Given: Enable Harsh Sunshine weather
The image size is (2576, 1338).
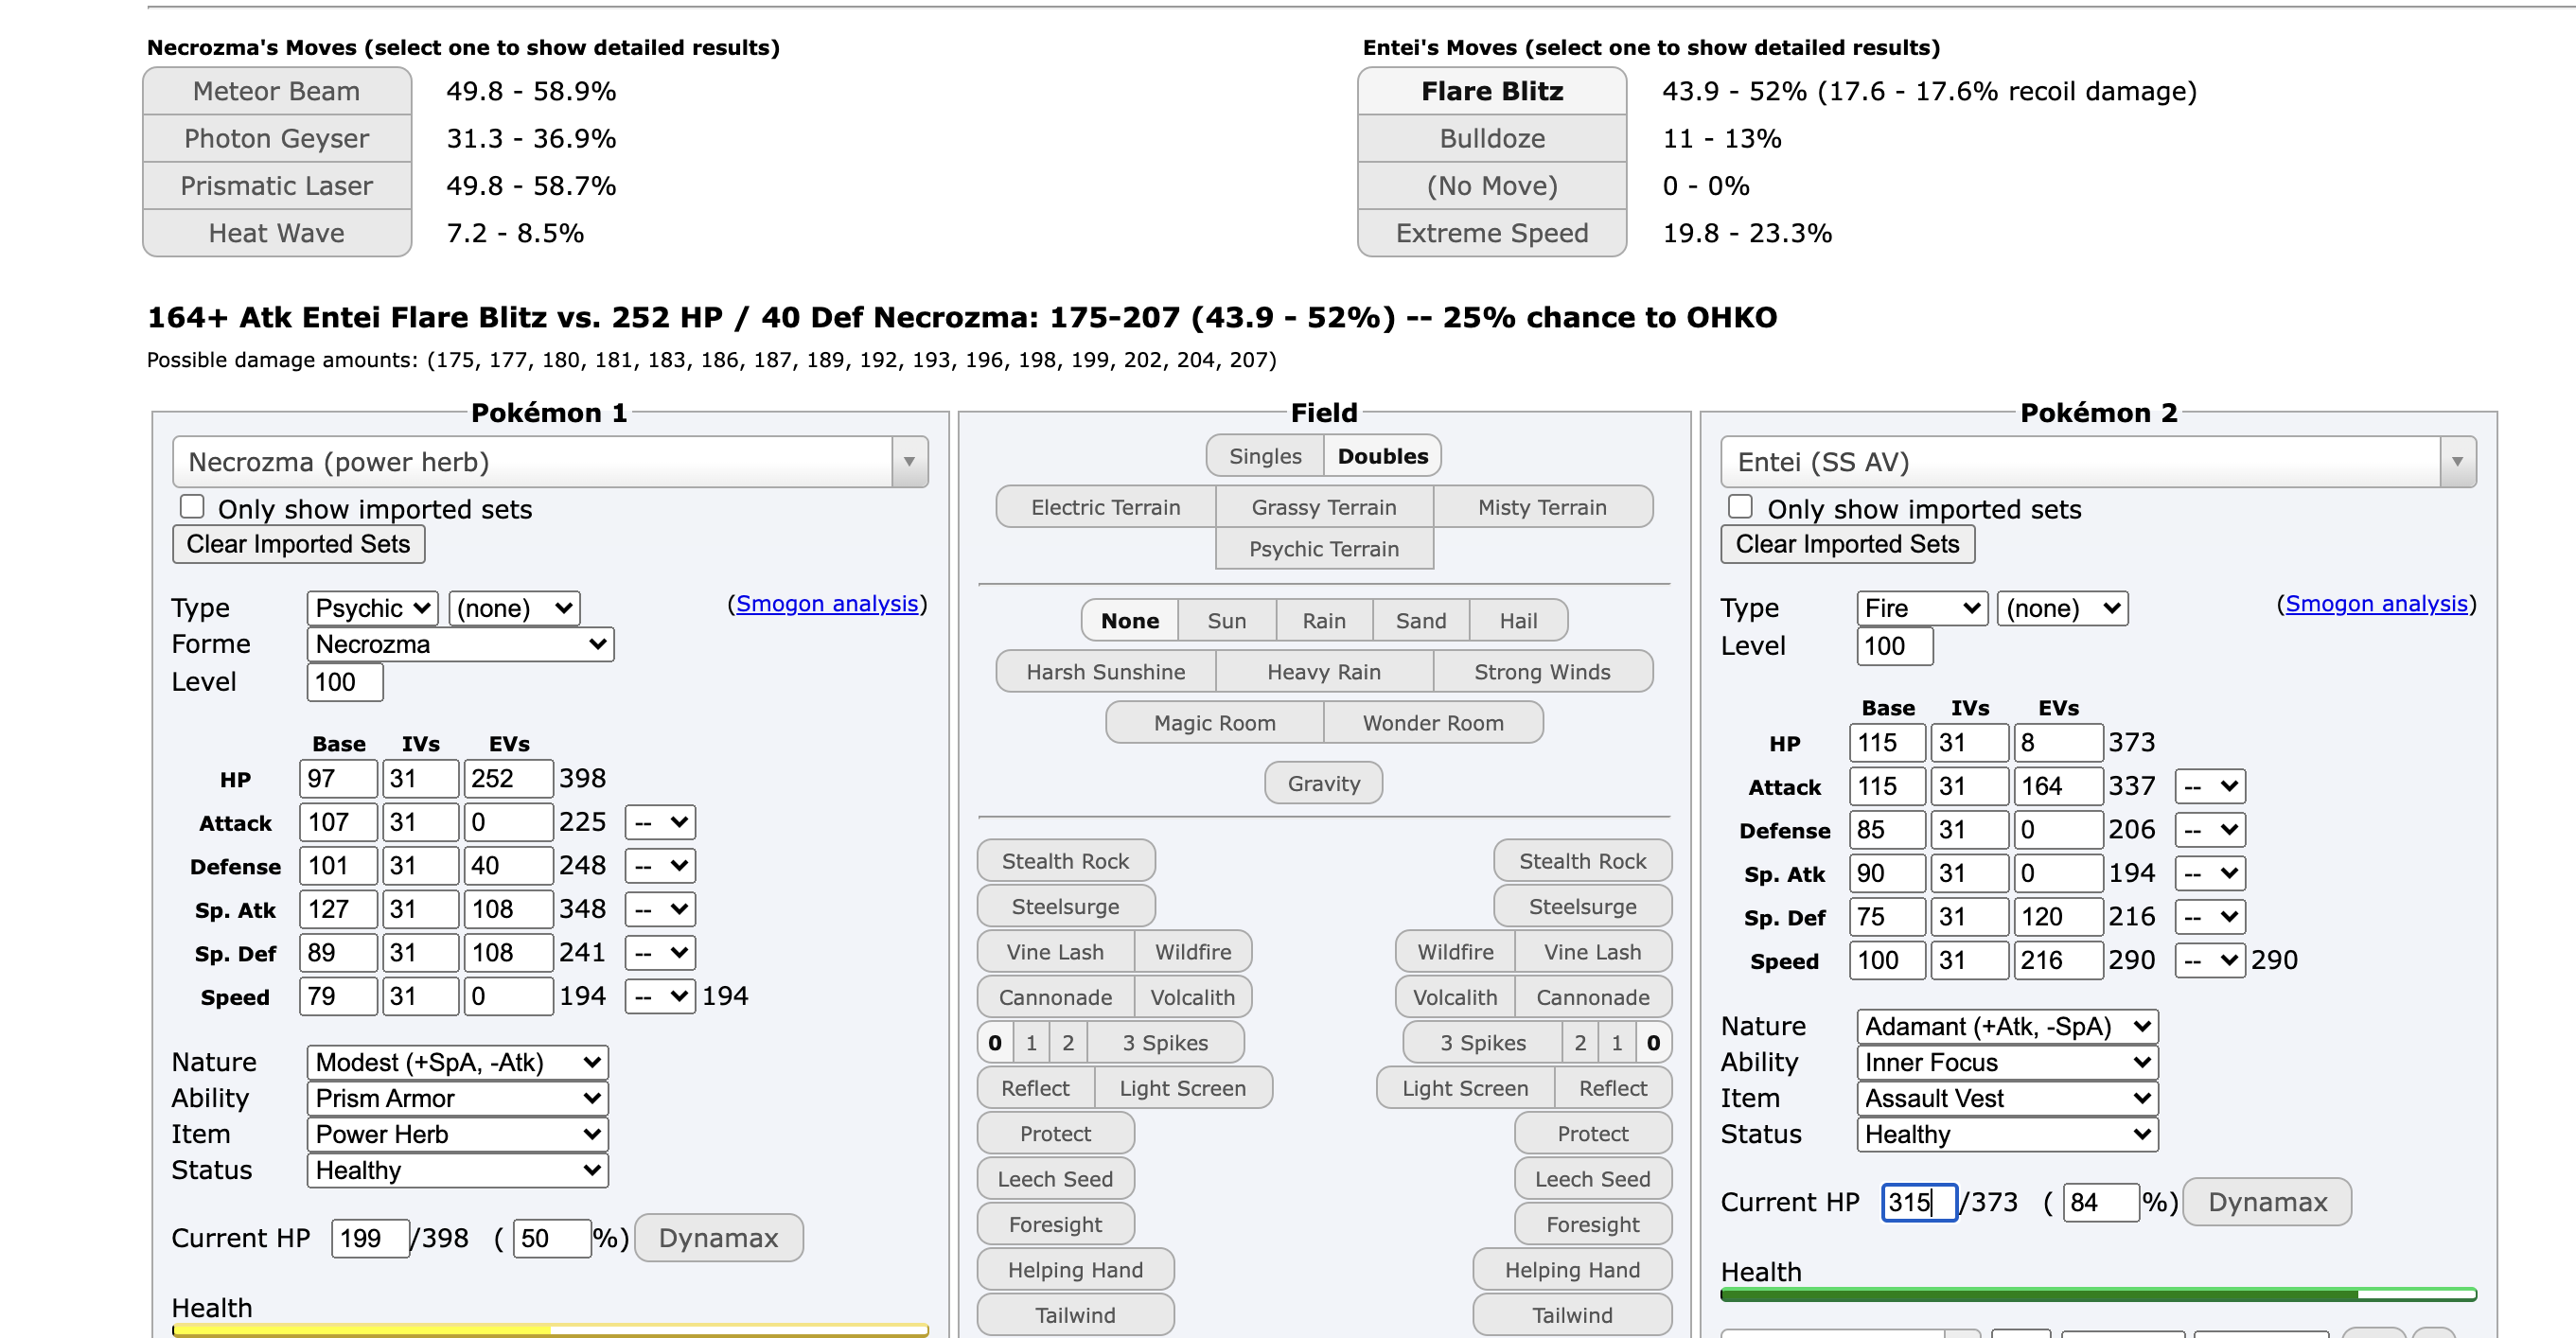Looking at the screenshot, I should [1105, 672].
